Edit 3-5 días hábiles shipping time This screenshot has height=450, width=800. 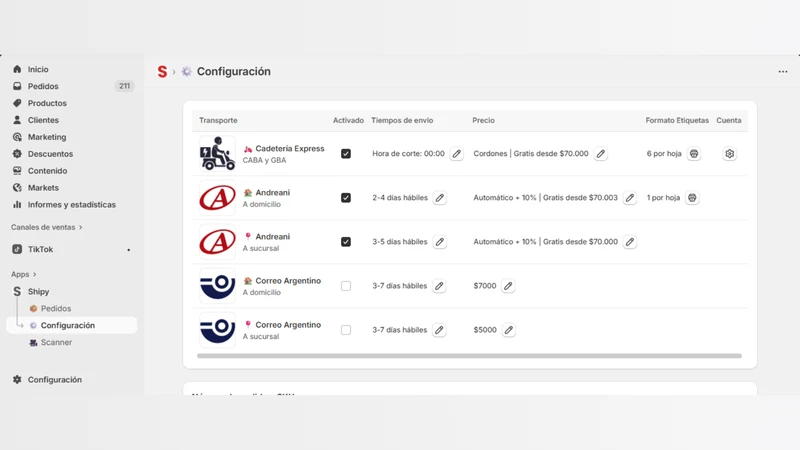click(439, 242)
